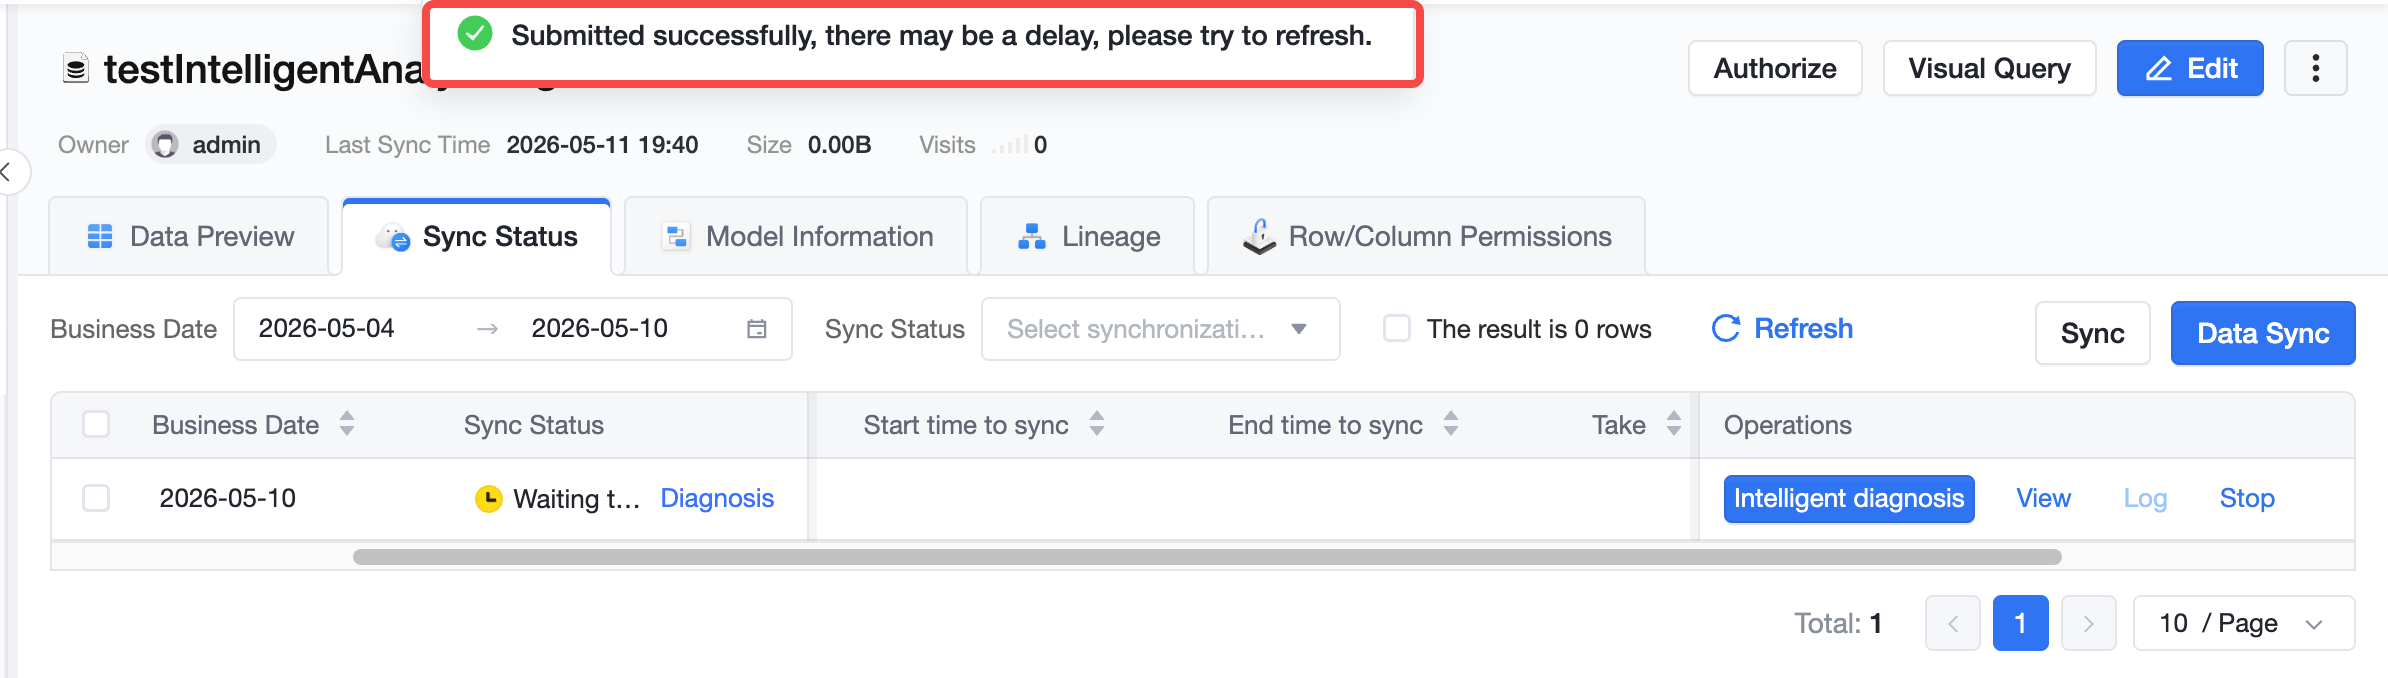Click the sort arrows on Business Date column

[x=347, y=424]
